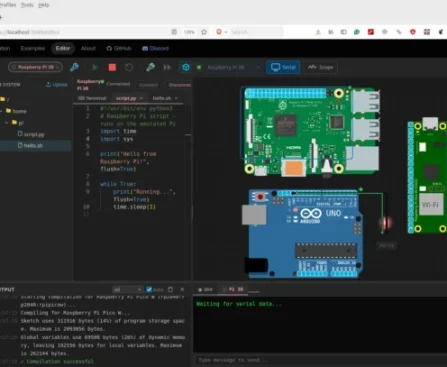Select the Raspberry Pi 3 board on canvas
The height and width of the screenshot is (367, 447).
(310, 131)
